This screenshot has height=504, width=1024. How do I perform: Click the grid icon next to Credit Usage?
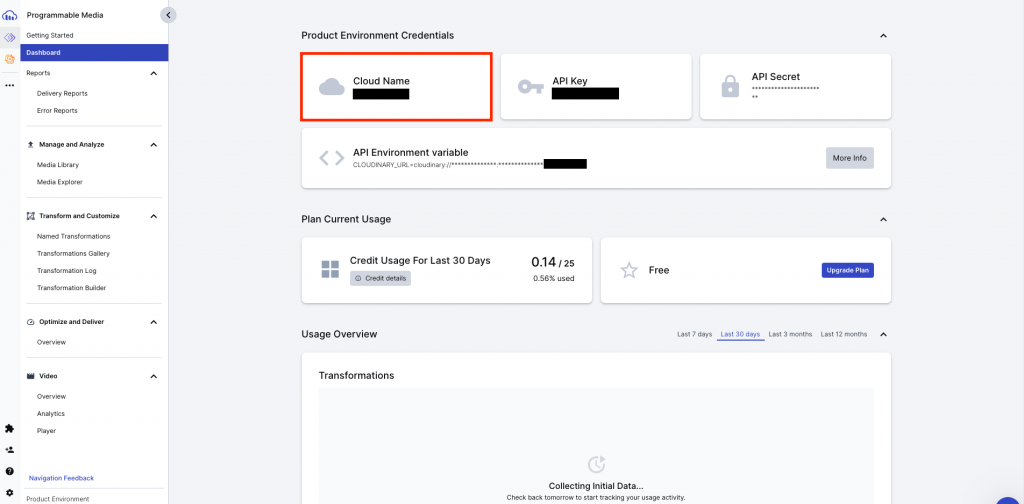click(330, 269)
